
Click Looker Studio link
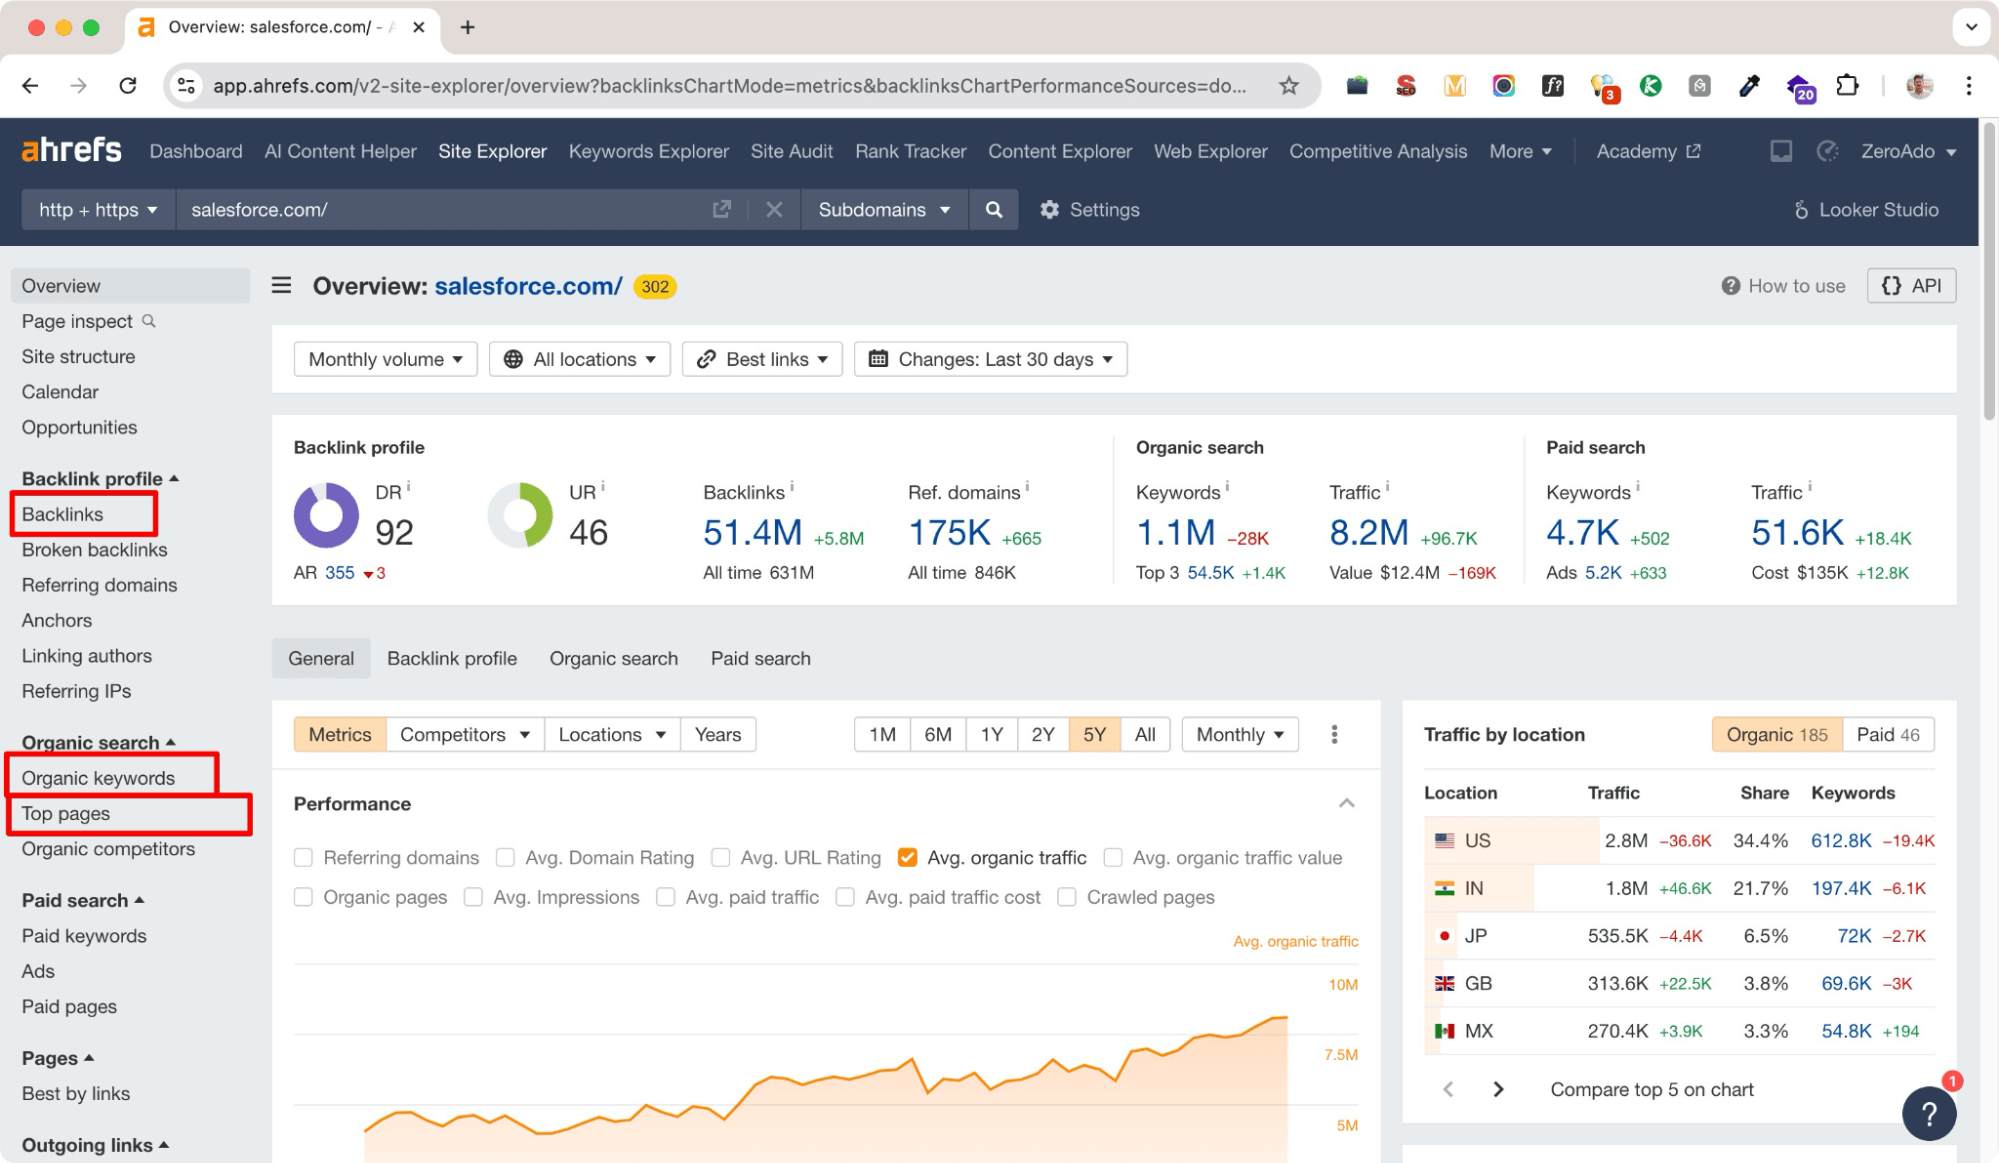[1866, 210]
